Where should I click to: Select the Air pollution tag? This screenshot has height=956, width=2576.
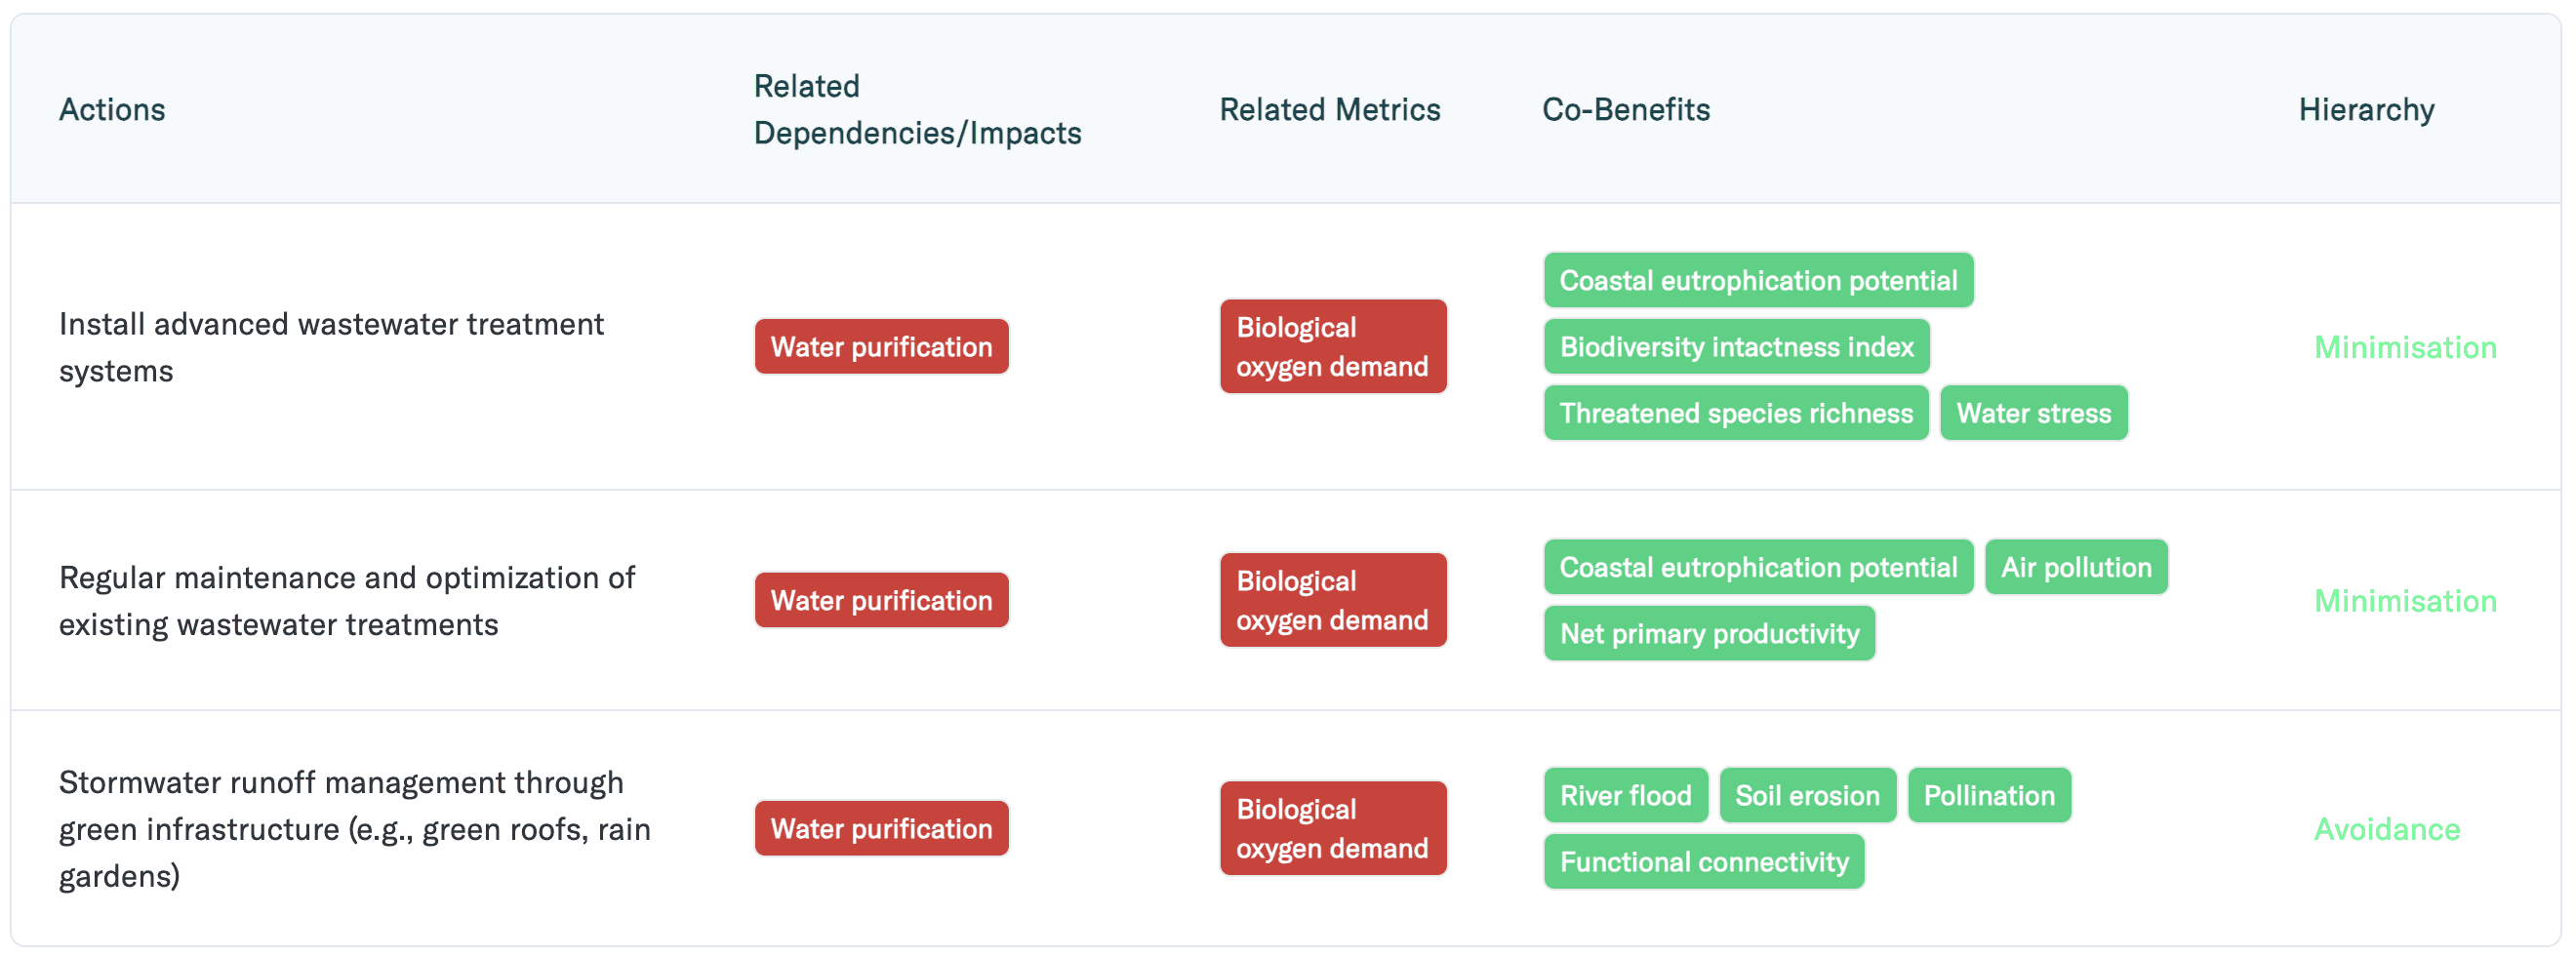[2075, 567]
